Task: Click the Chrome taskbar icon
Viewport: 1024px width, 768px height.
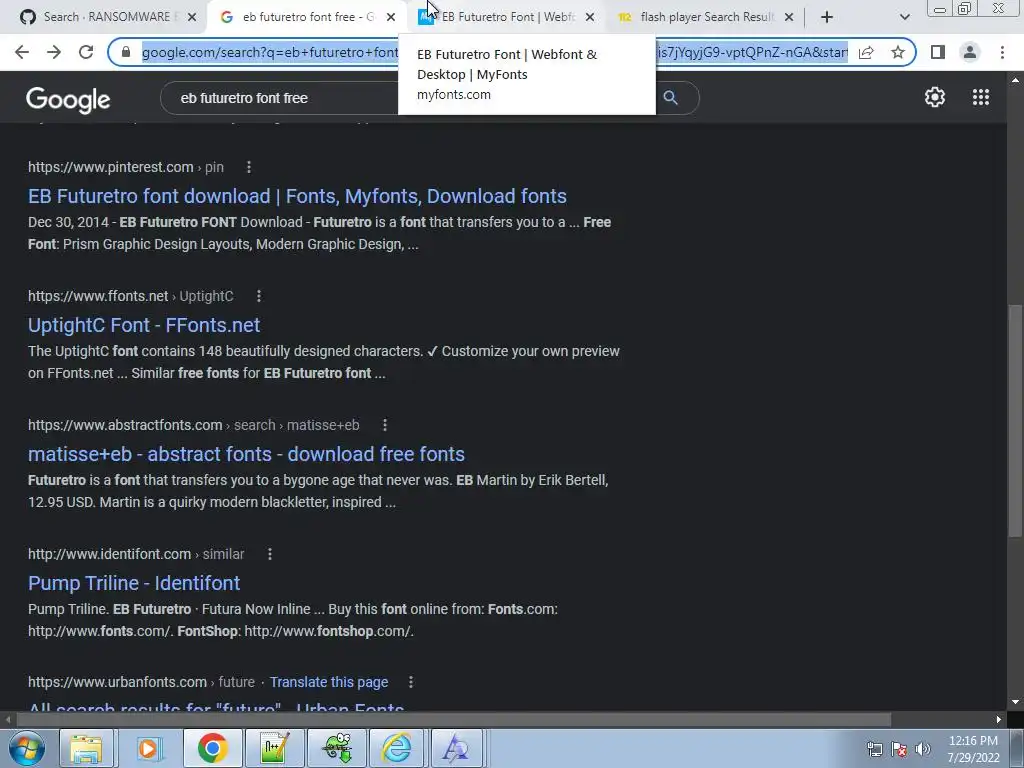Action: (x=212, y=748)
